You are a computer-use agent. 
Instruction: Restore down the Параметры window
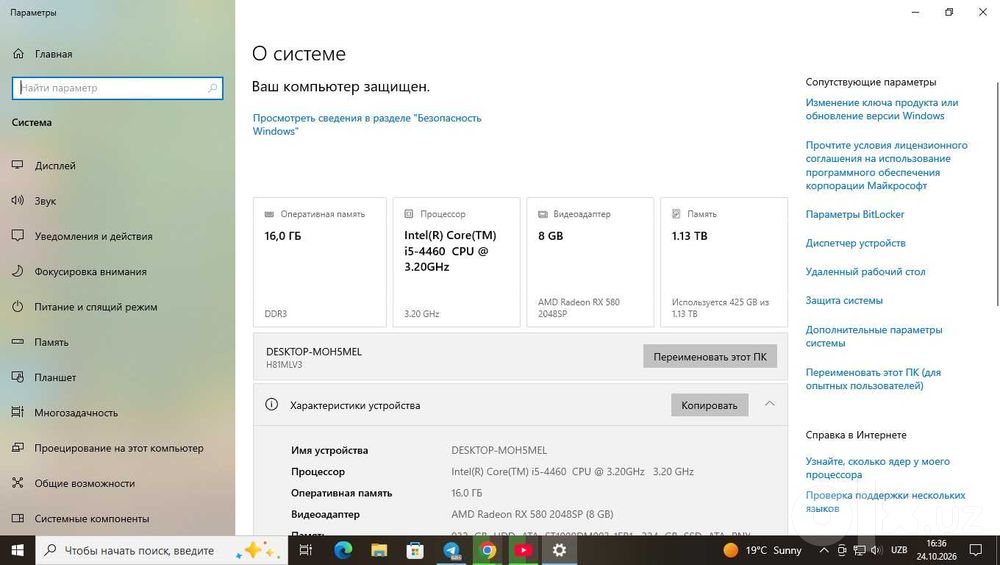pos(949,12)
